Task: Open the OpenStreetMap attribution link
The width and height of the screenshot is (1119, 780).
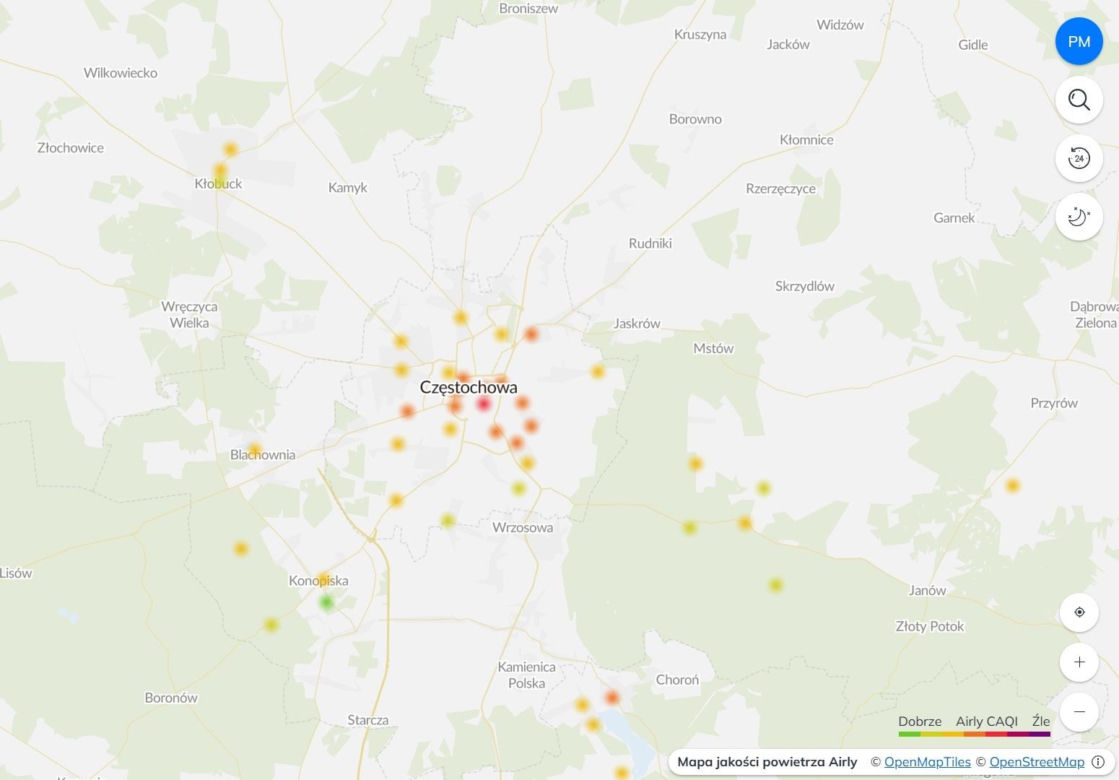Action: point(1036,762)
